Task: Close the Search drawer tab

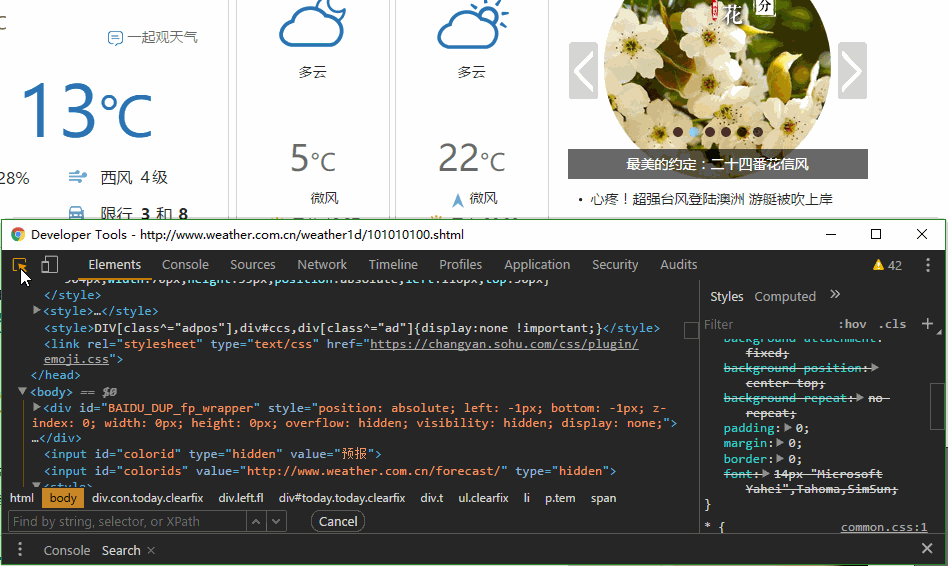Action: 151,550
